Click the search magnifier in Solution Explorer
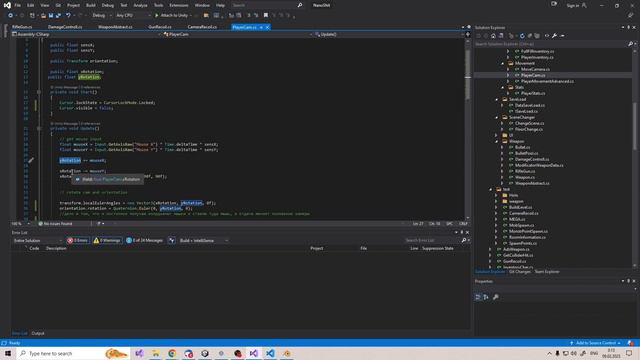This screenshot has width=640, height=360. (630, 44)
